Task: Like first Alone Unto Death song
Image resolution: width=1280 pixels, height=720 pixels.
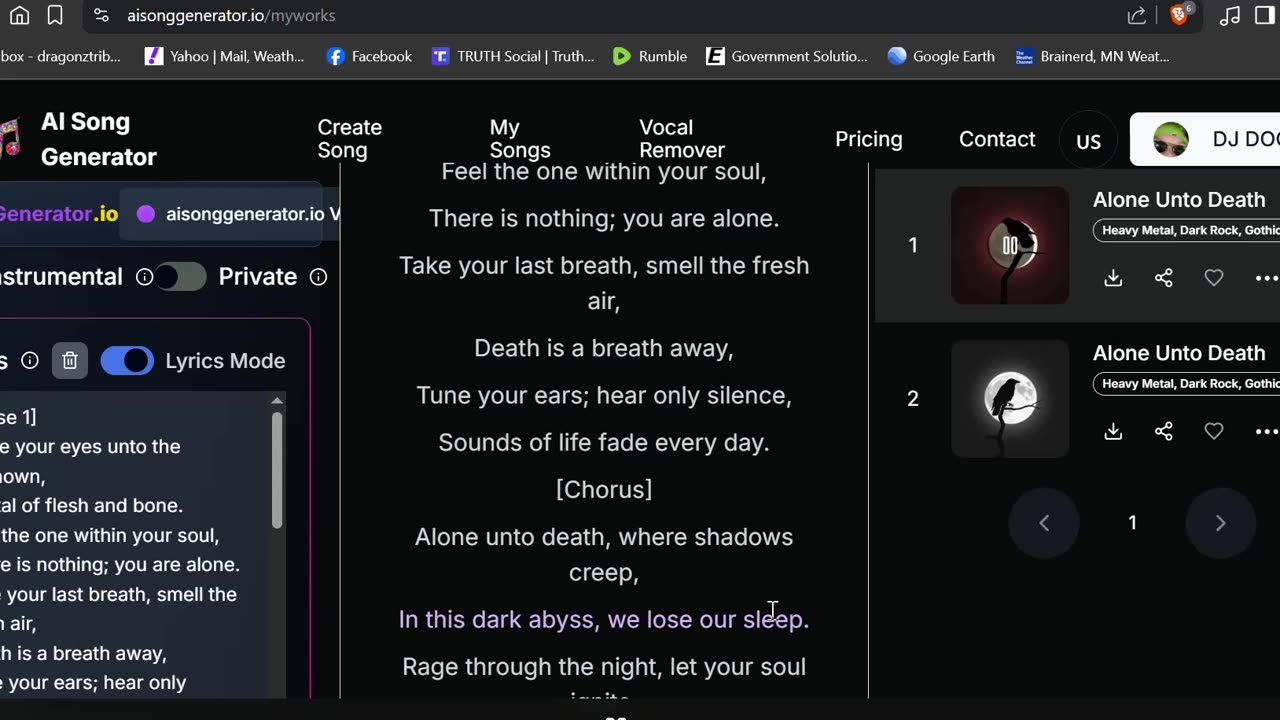Action: tap(1214, 278)
